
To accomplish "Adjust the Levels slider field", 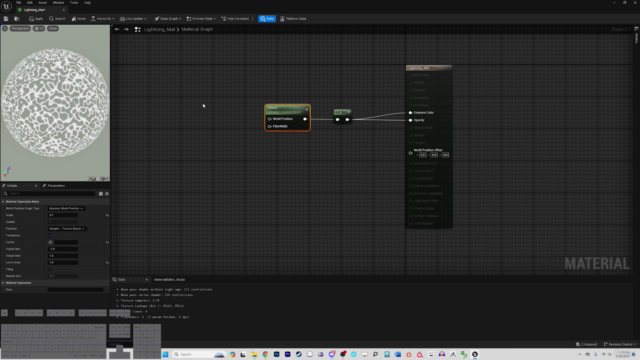I will tap(63, 242).
